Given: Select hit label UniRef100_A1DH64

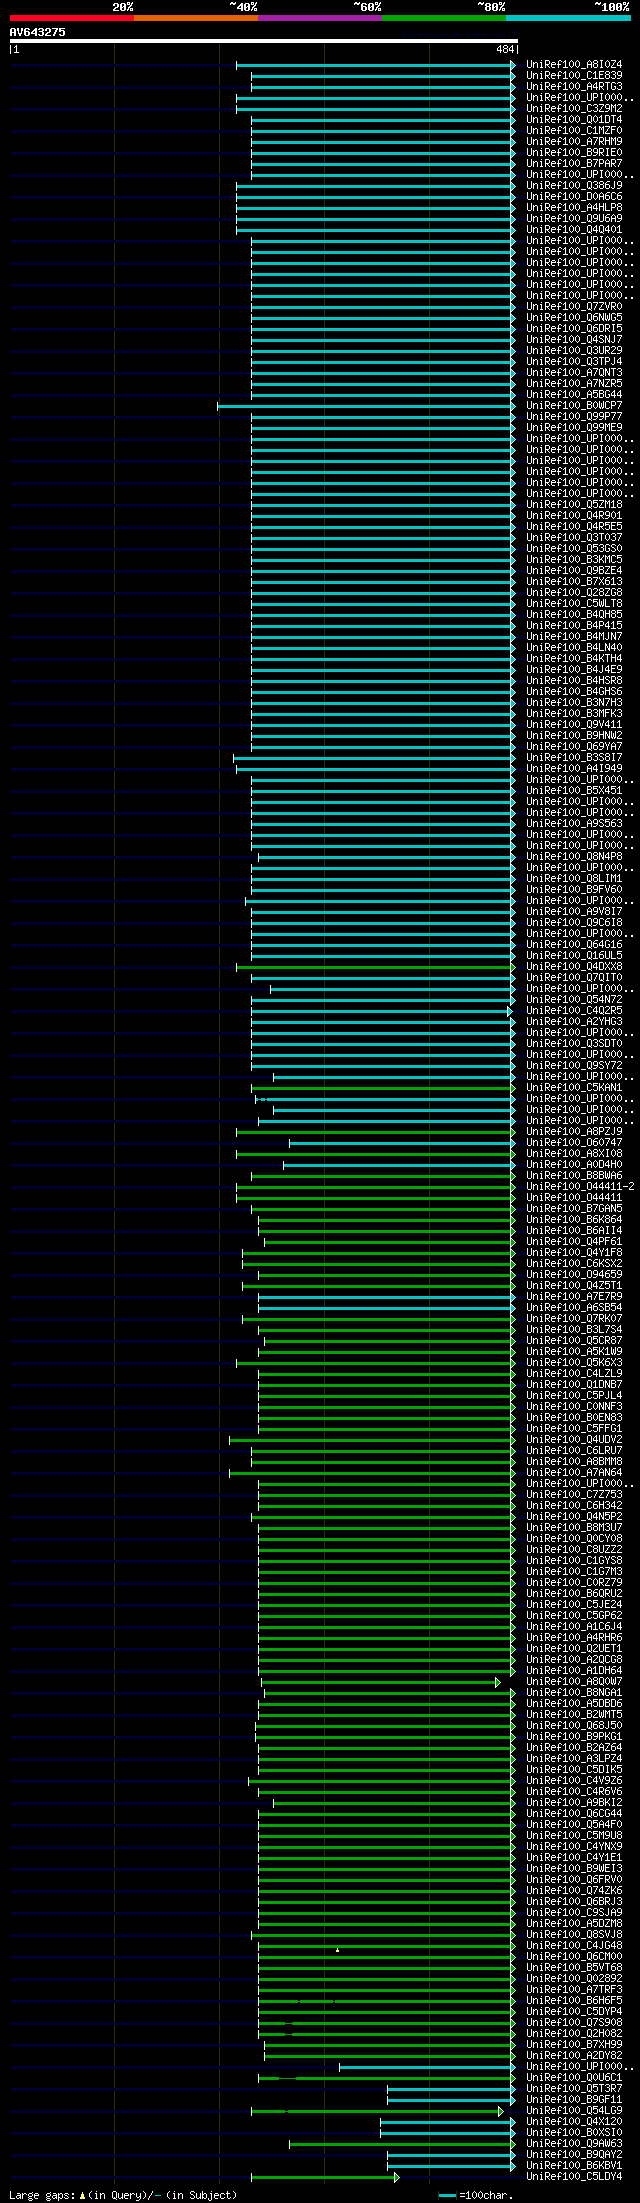Looking at the screenshot, I should coord(574,1670).
